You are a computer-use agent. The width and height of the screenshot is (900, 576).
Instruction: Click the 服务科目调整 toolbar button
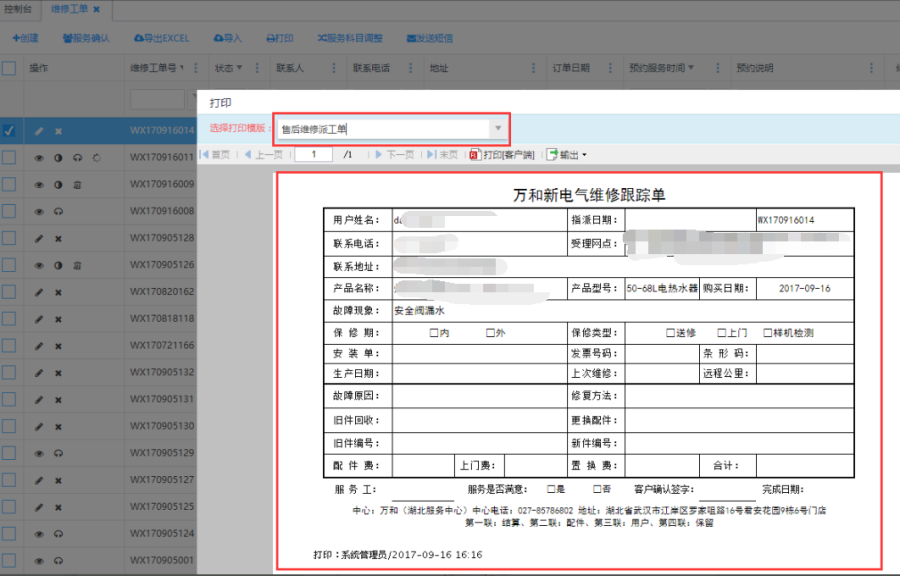point(350,38)
